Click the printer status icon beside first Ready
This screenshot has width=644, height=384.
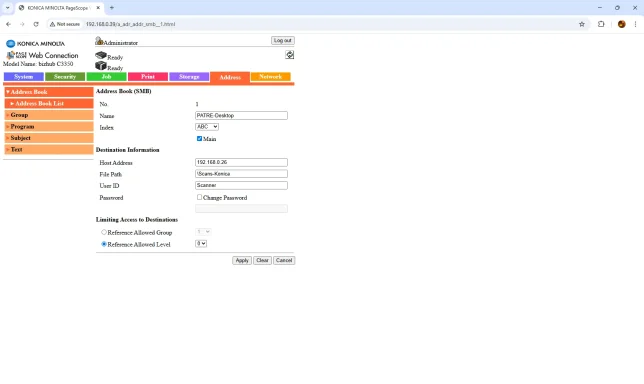click(x=101, y=55)
